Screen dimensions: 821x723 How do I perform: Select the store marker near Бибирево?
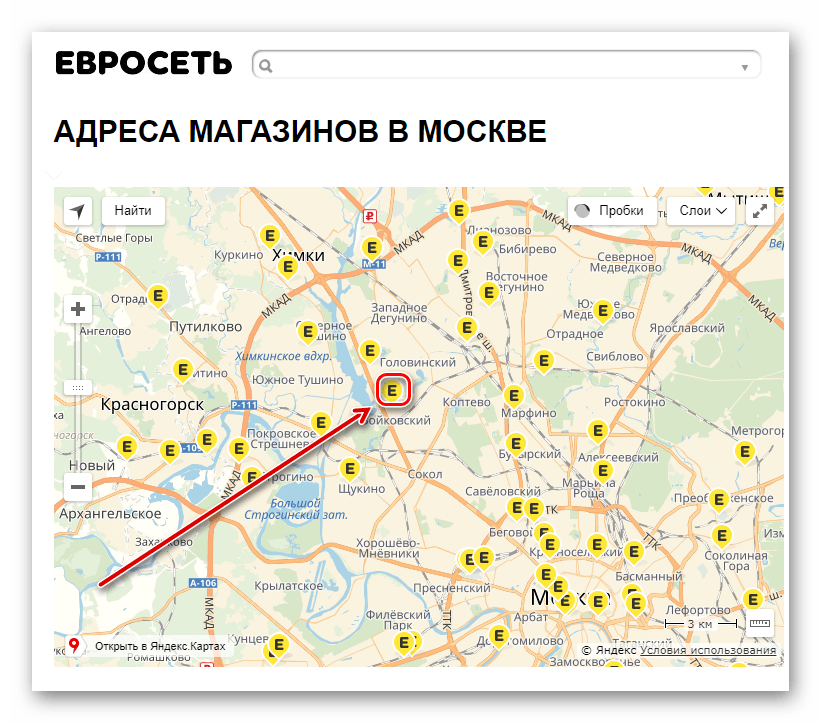point(483,242)
